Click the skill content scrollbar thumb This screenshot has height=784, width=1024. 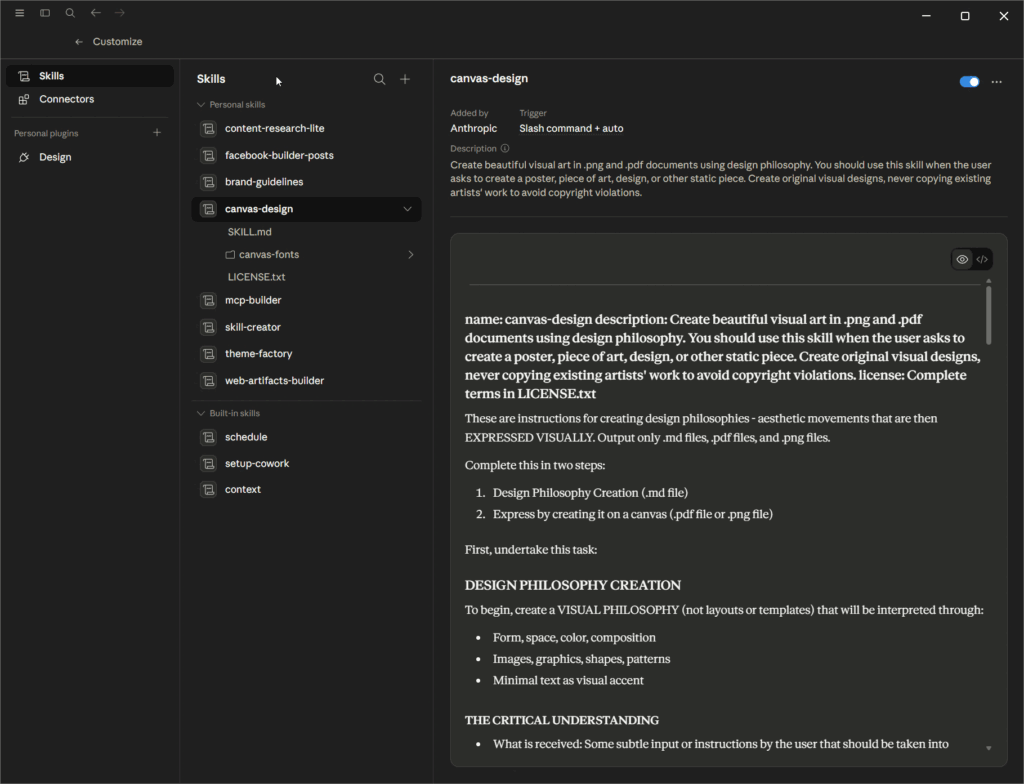(989, 315)
